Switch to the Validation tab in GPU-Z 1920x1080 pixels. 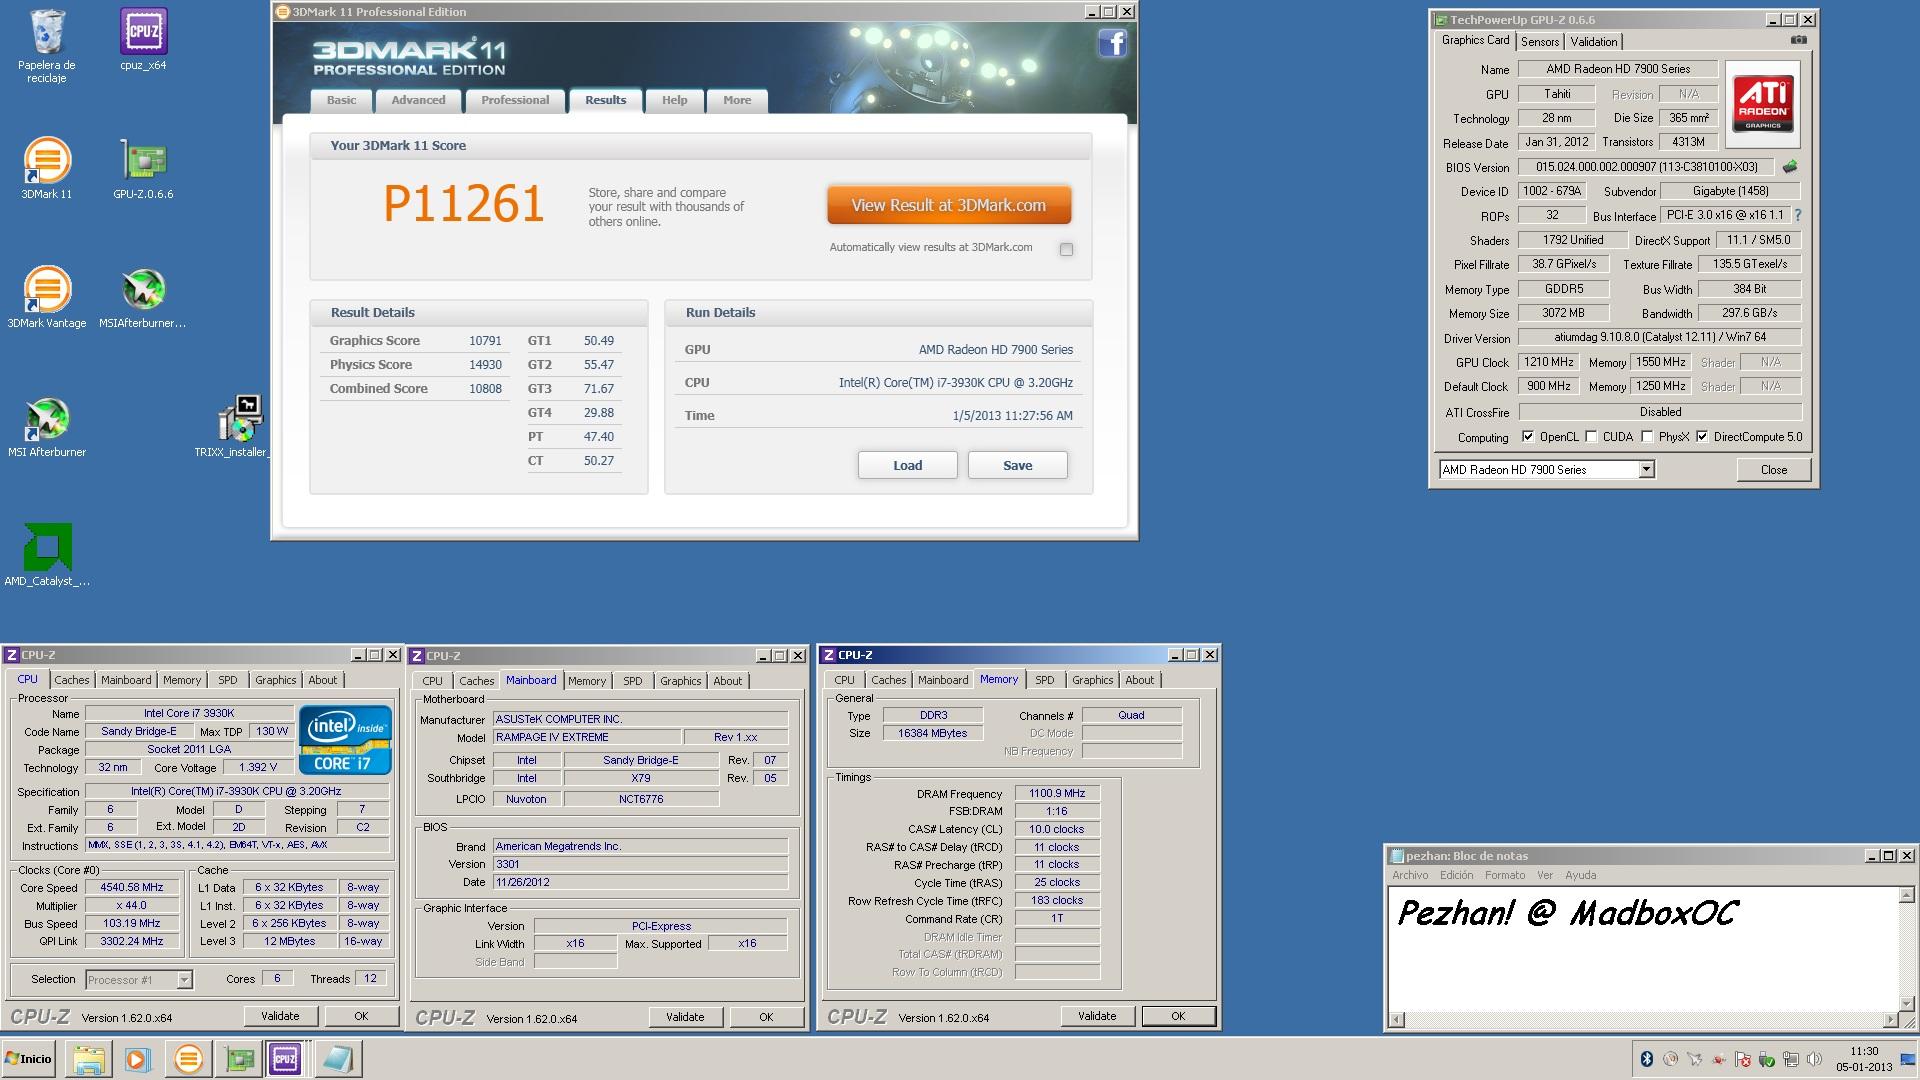pyautogui.click(x=1593, y=41)
